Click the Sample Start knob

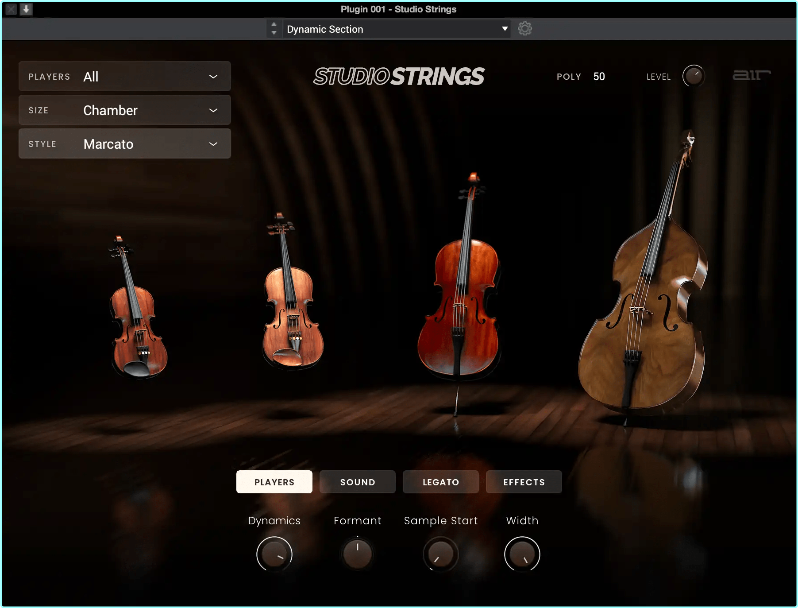pyautogui.click(x=441, y=554)
